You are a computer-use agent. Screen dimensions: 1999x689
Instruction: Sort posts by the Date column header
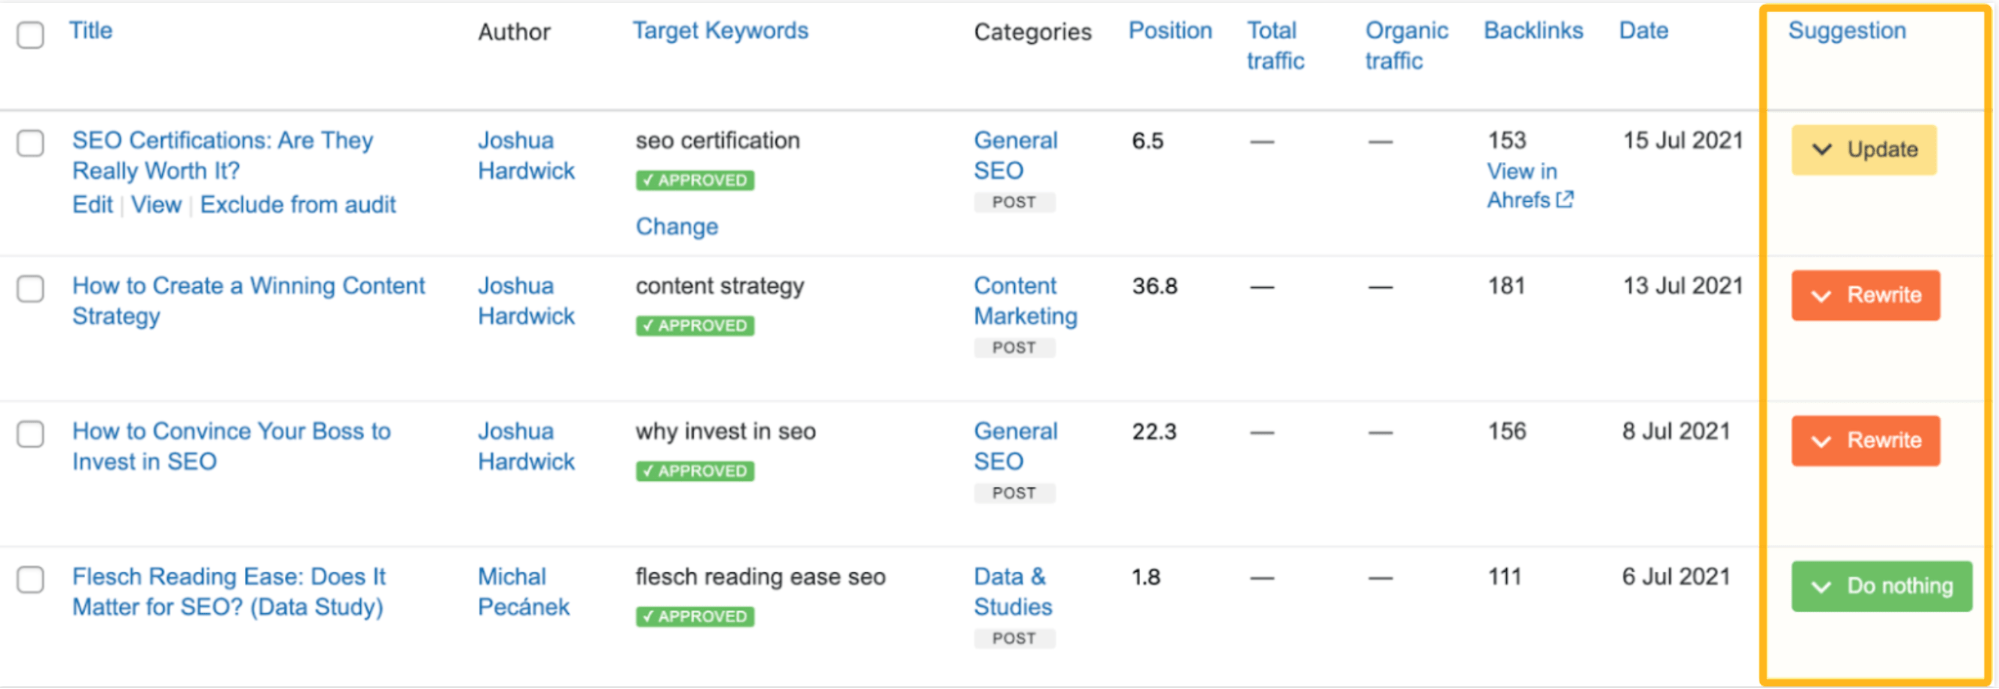click(1643, 31)
